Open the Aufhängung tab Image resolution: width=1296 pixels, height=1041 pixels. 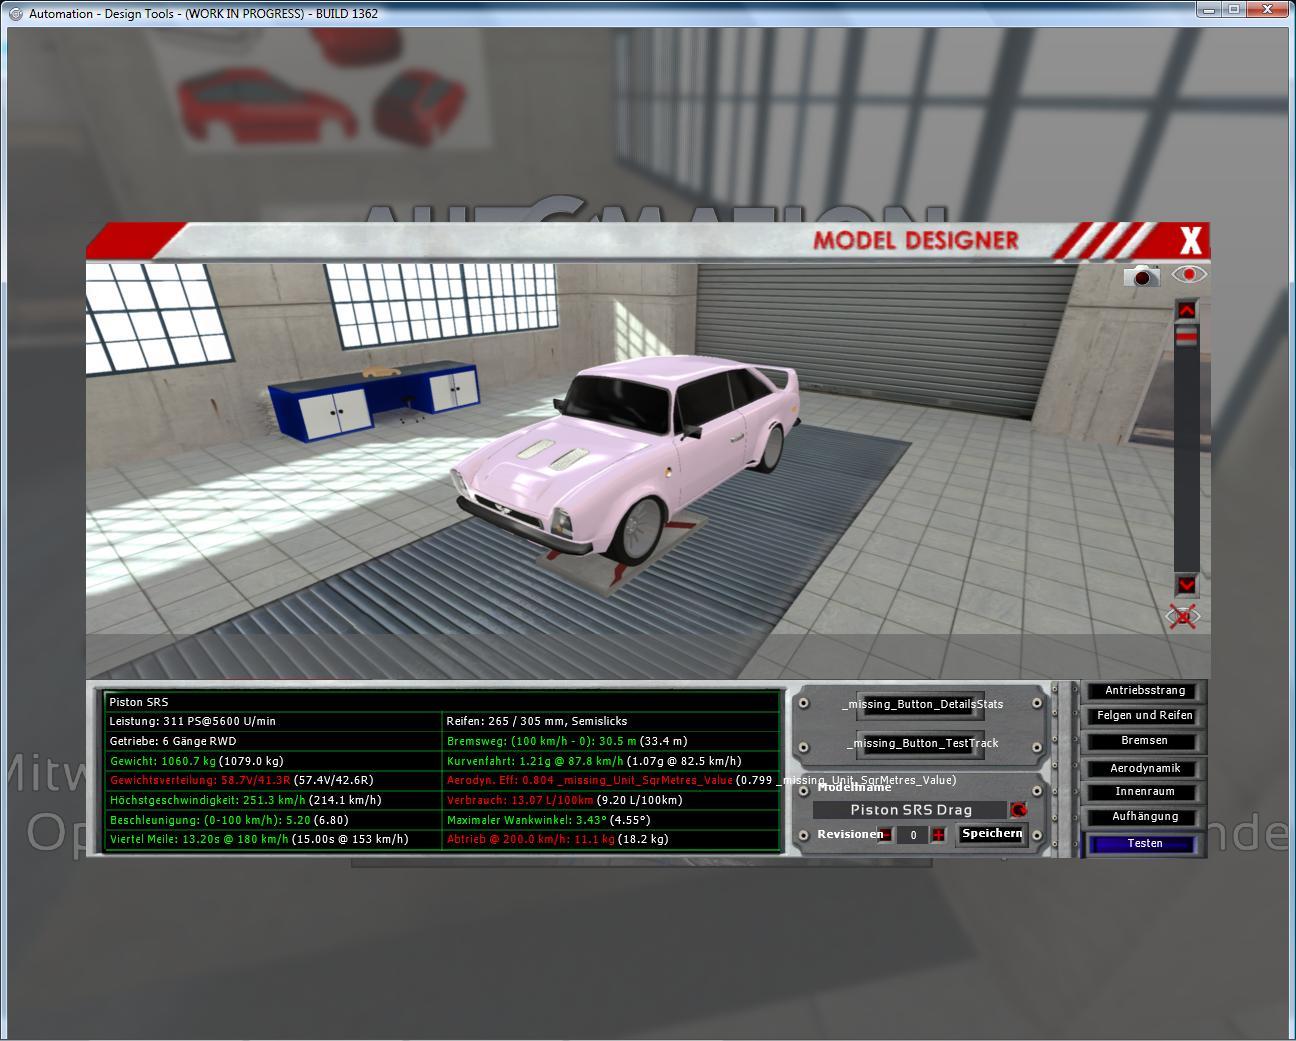[x=1144, y=817]
